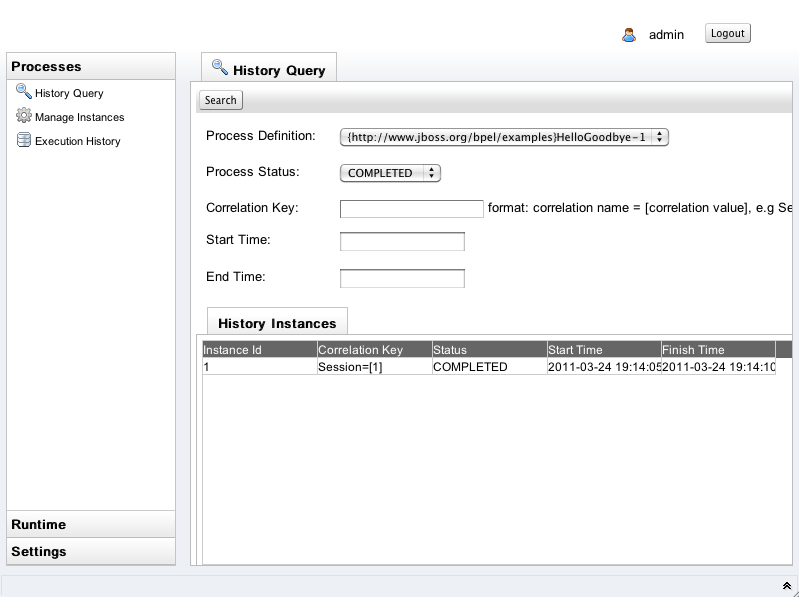Viewport: 799px width, 597px height.
Task: Click the Logout button
Action: [728, 33]
